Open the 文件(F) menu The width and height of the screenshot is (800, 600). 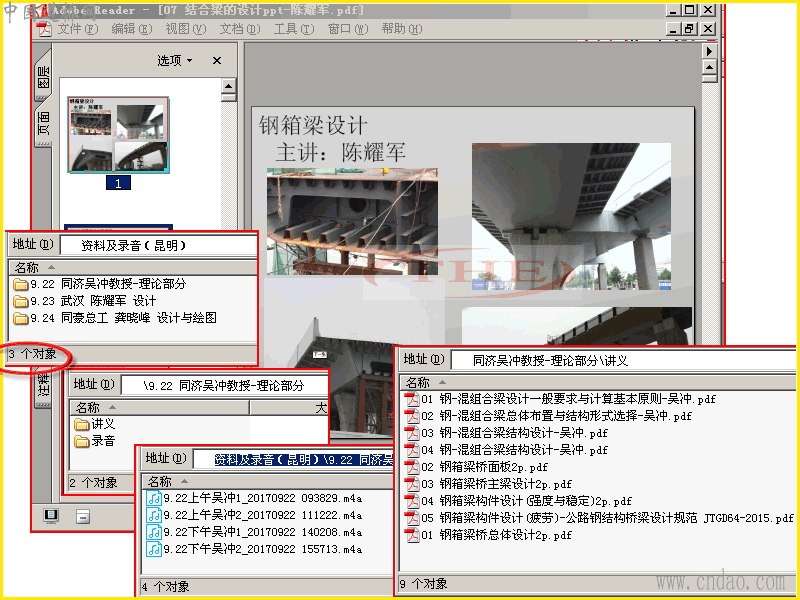(78, 29)
